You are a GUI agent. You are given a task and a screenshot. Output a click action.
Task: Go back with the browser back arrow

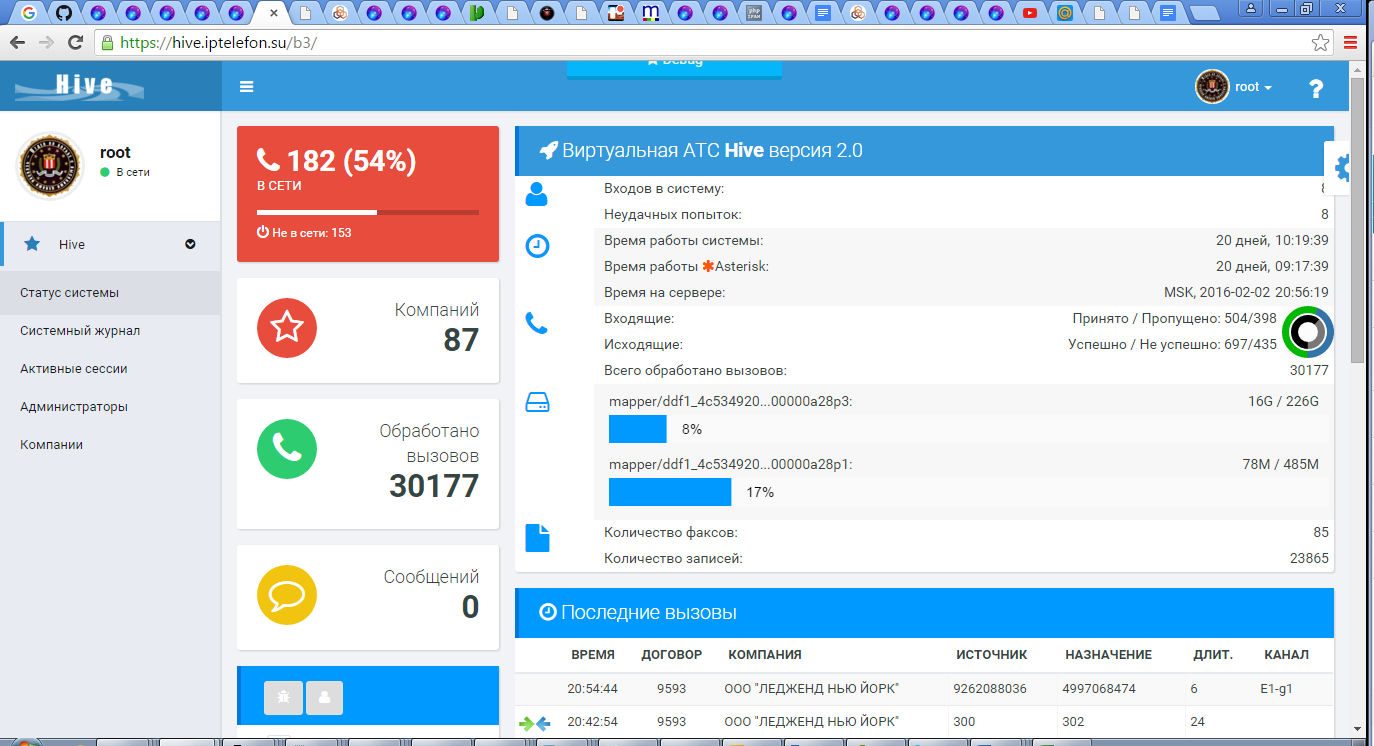17,43
